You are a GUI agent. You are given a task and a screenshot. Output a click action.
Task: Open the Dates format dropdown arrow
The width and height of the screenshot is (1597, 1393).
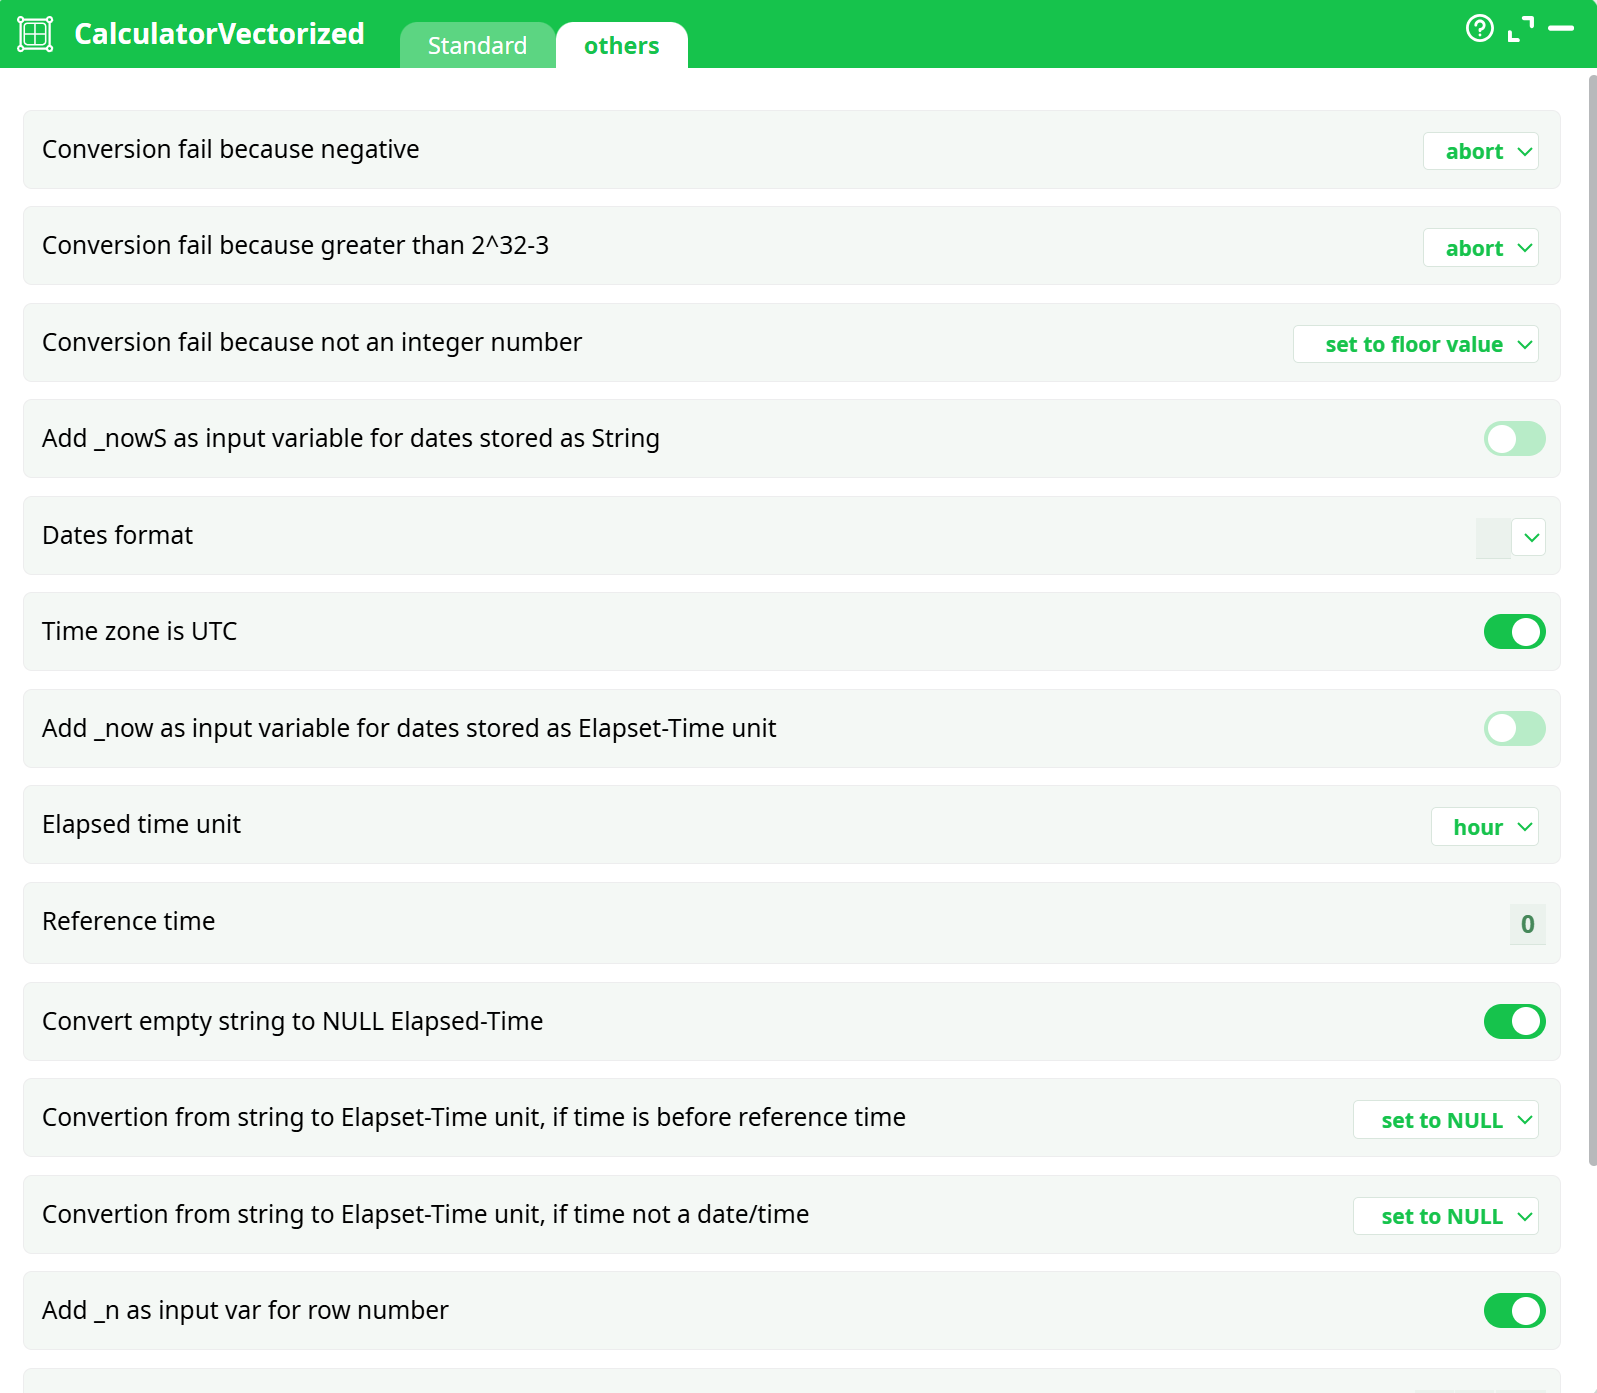coord(1530,538)
